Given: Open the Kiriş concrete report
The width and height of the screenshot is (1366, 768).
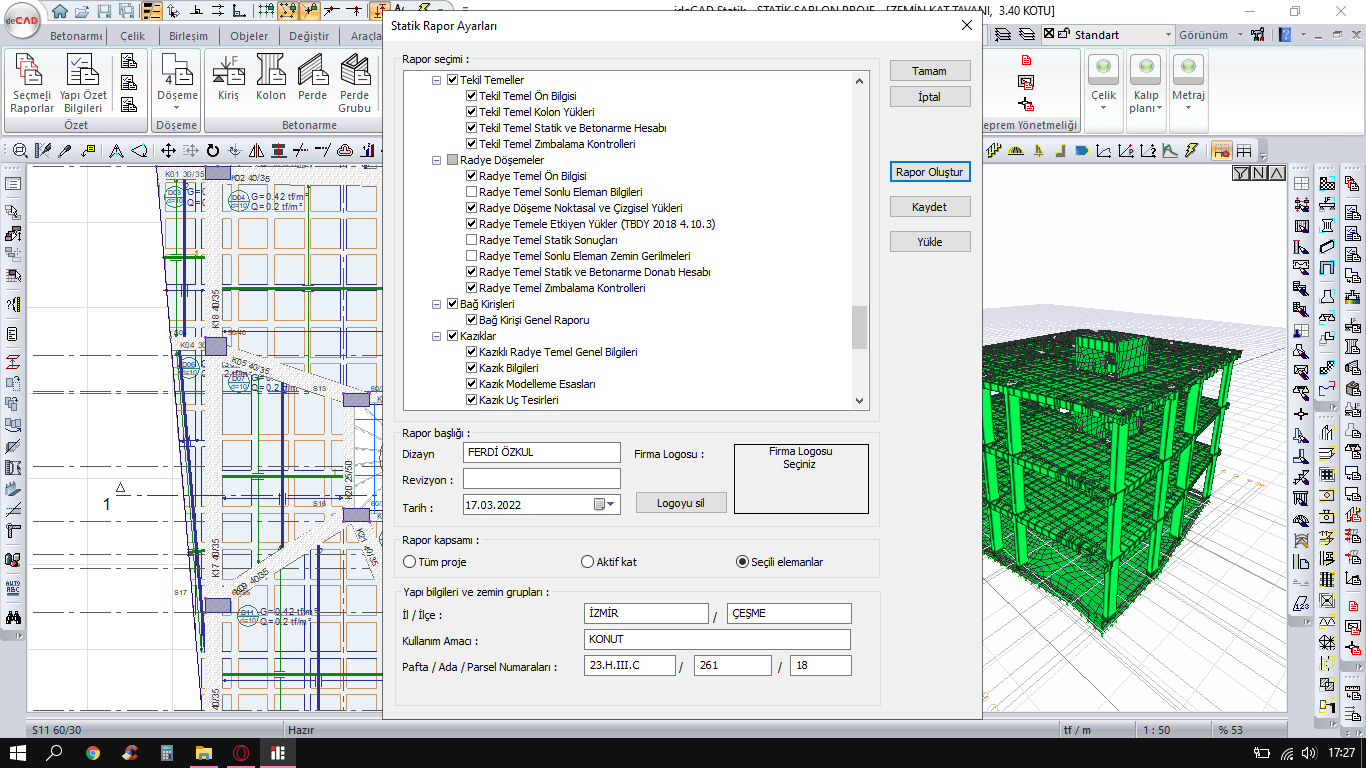Looking at the screenshot, I should pos(229,78).
